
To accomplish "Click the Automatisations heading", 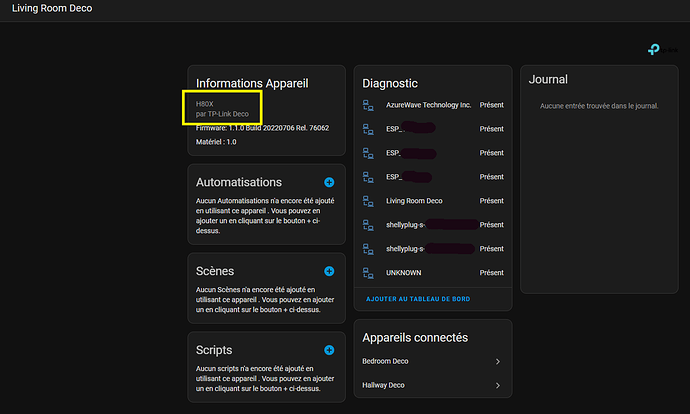I will [x=239, y=182].
